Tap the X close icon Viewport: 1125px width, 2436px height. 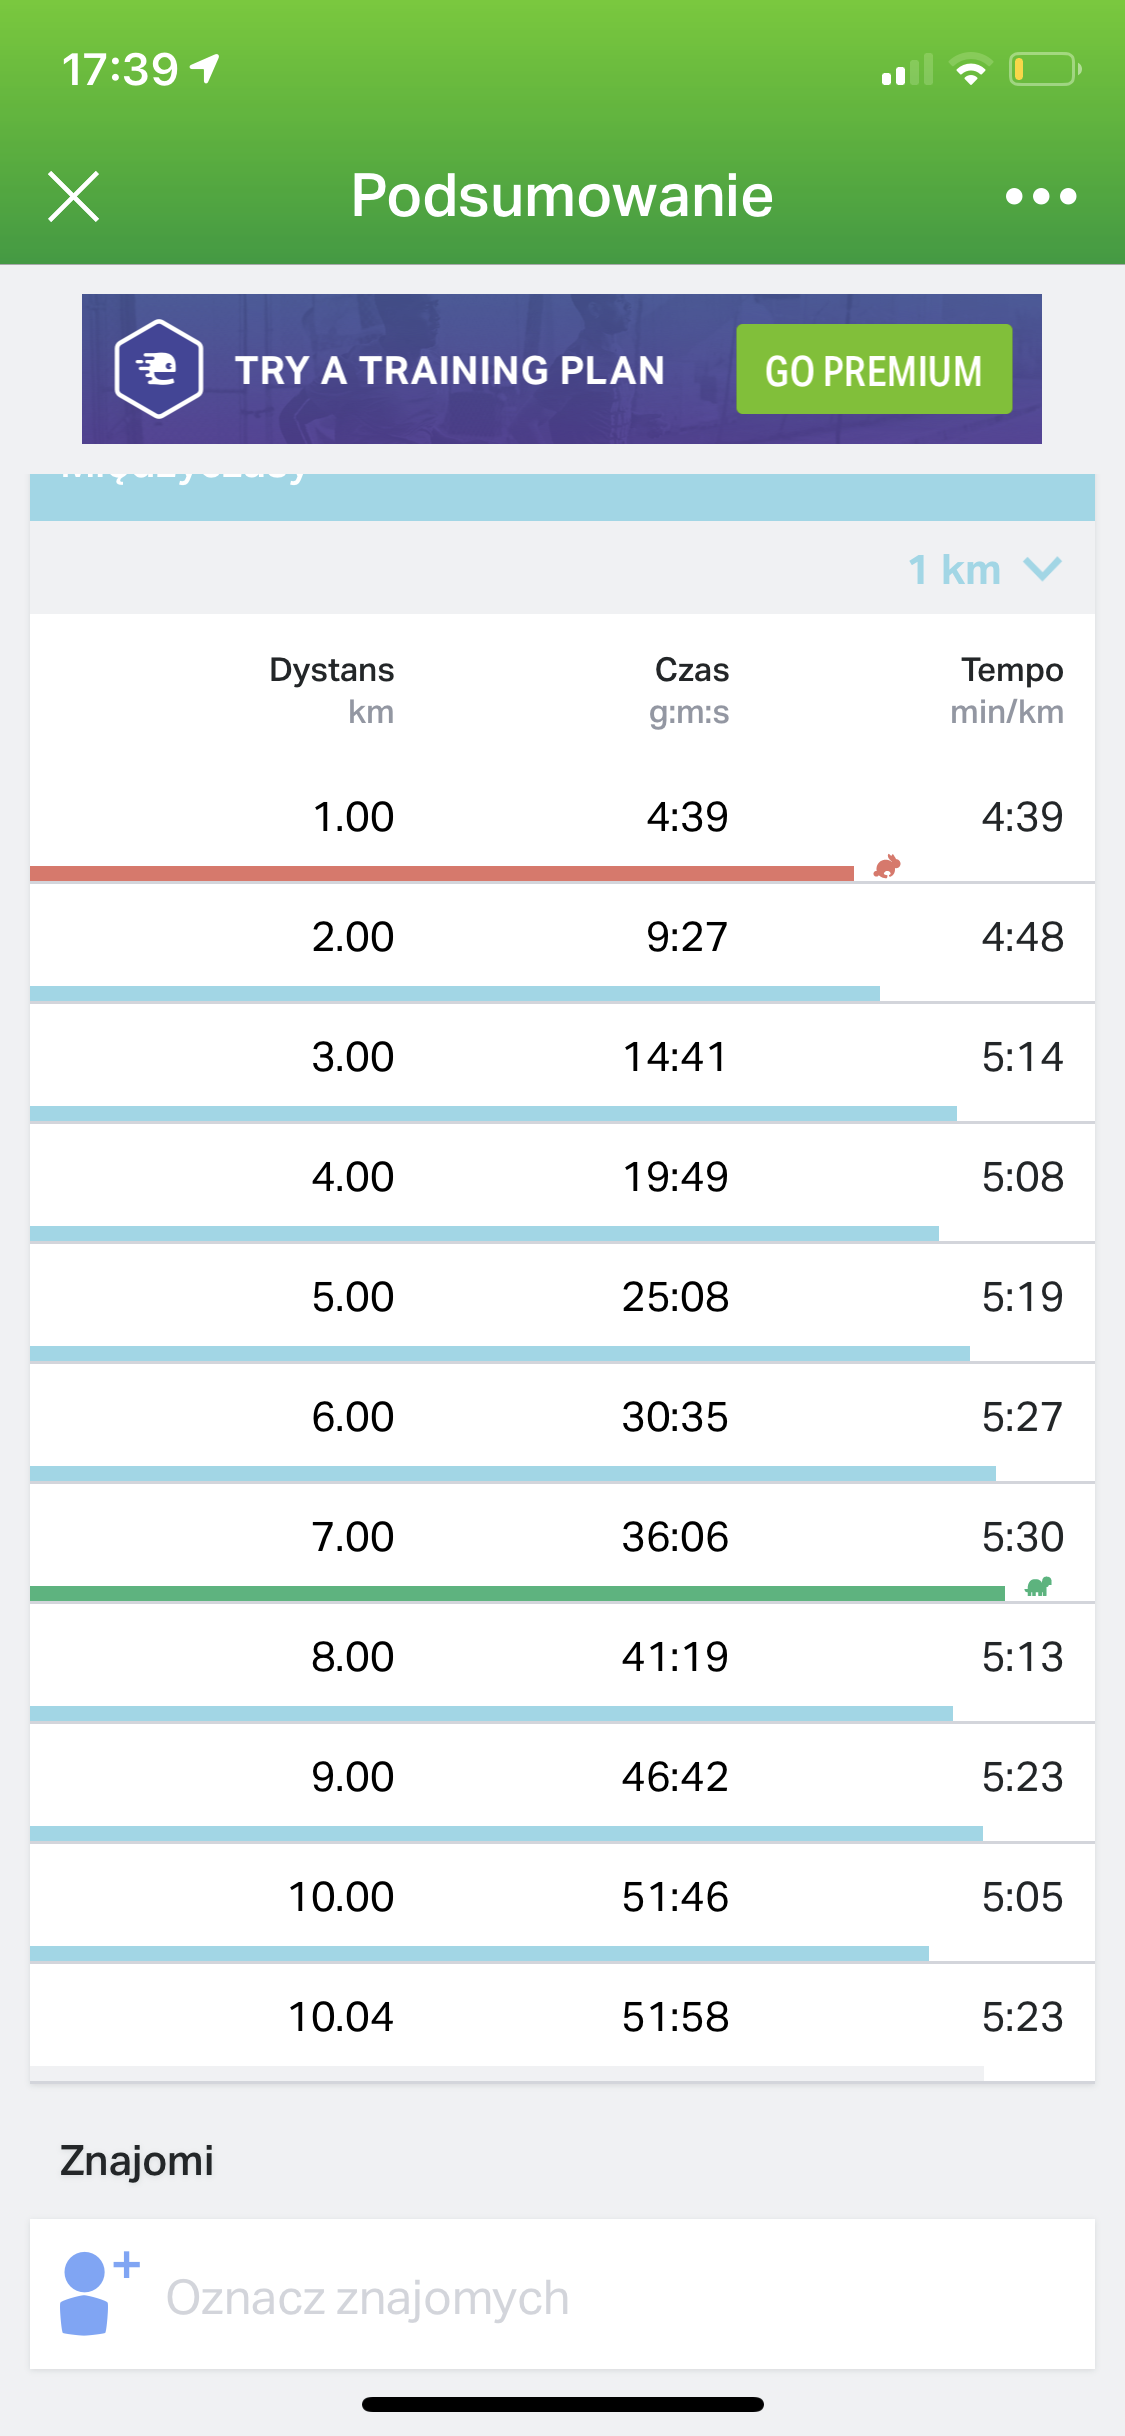tap(74, 196)
